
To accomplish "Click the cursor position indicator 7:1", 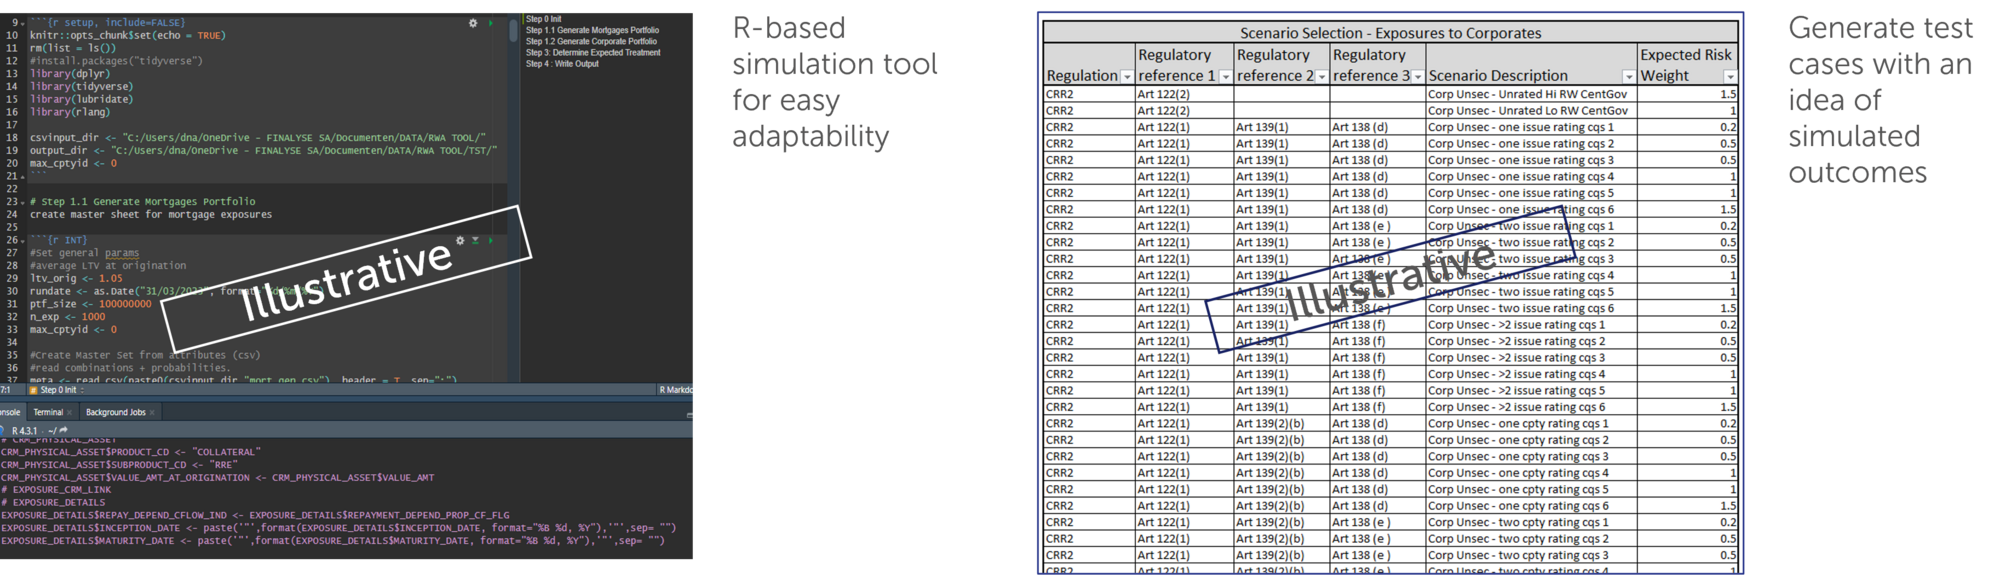I will click(6, 390).
